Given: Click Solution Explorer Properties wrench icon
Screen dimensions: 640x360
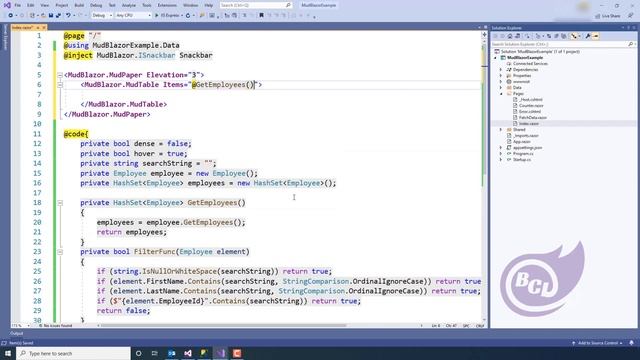Looking at the screenshot, I should pyautogui.click(x=588, y=36).
